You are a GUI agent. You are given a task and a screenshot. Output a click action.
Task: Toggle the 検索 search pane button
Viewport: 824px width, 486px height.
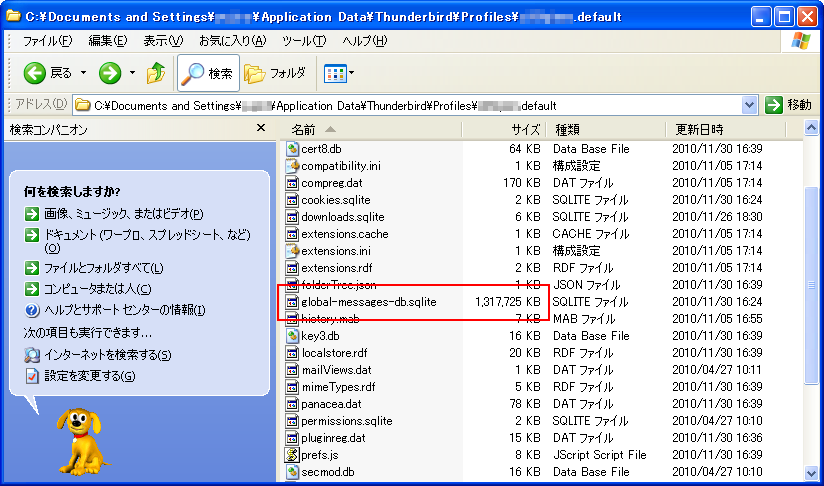click(x=208, y=73)
